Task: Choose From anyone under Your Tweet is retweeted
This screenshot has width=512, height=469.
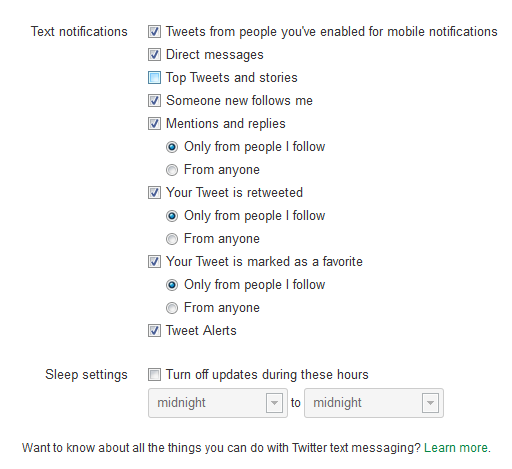Action: tap(172, 239)
